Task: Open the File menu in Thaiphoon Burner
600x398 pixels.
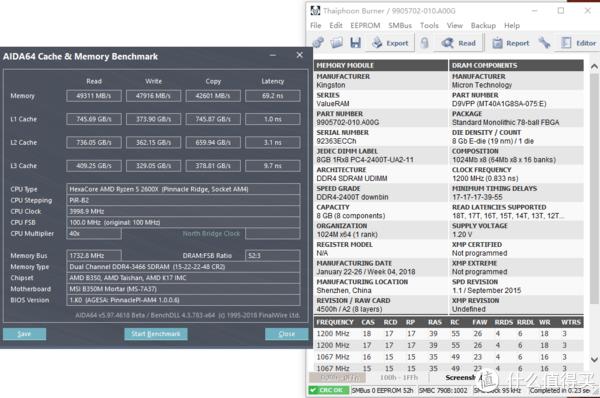Action: point(316,26)
